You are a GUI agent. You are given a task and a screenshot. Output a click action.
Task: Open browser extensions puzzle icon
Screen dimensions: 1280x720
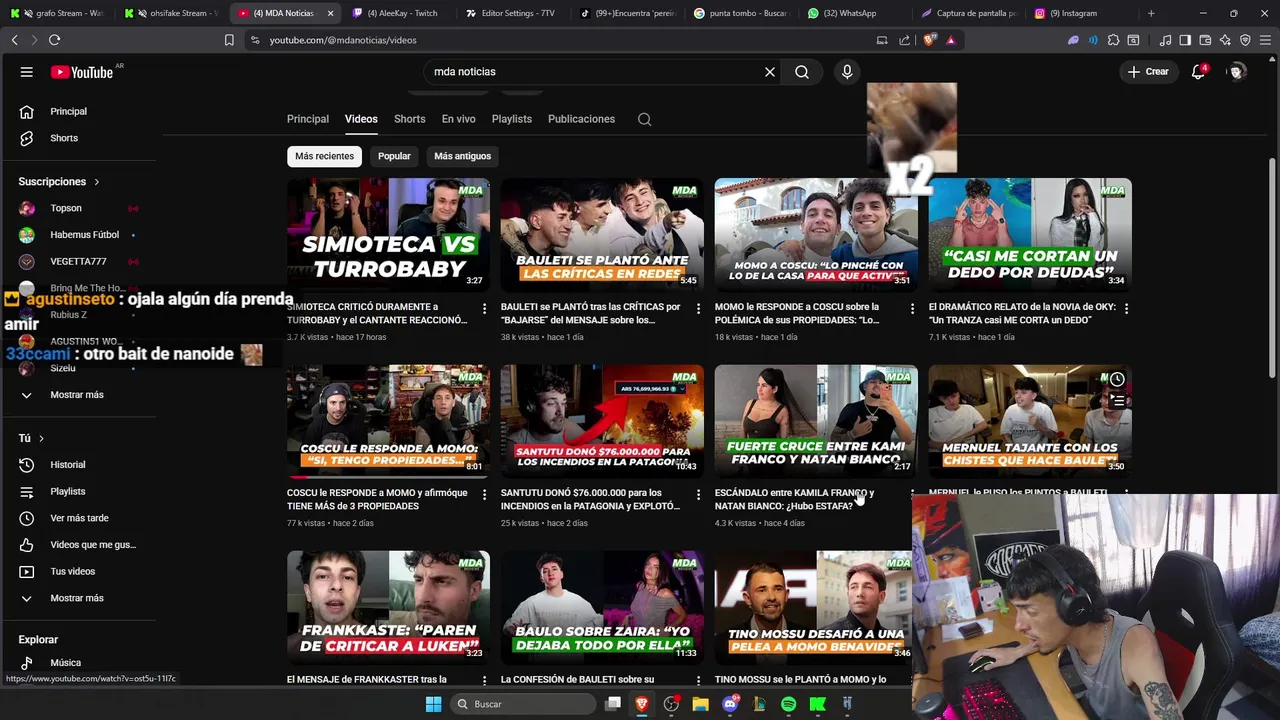click(1113, 40)
